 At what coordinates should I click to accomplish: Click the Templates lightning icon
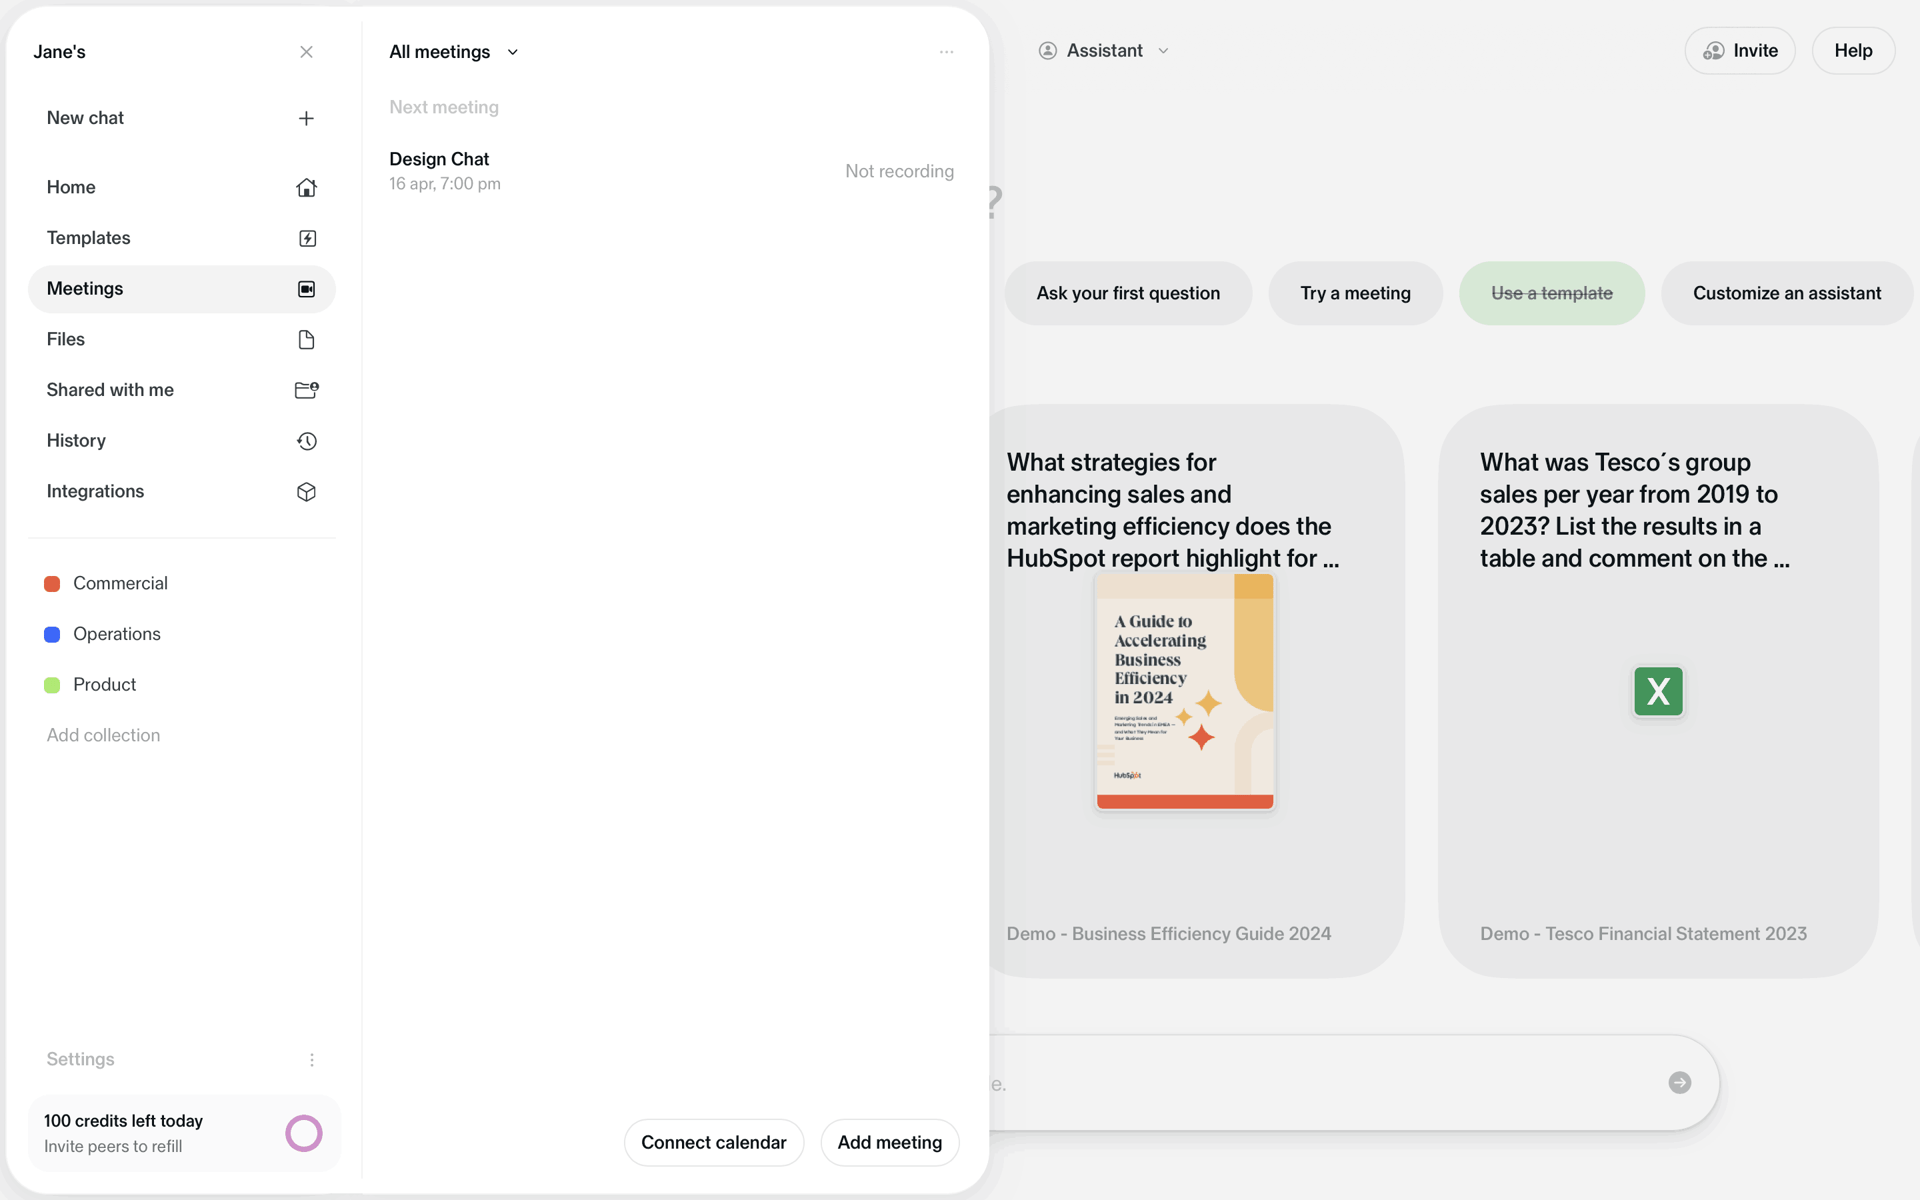[x=307, y=238]
